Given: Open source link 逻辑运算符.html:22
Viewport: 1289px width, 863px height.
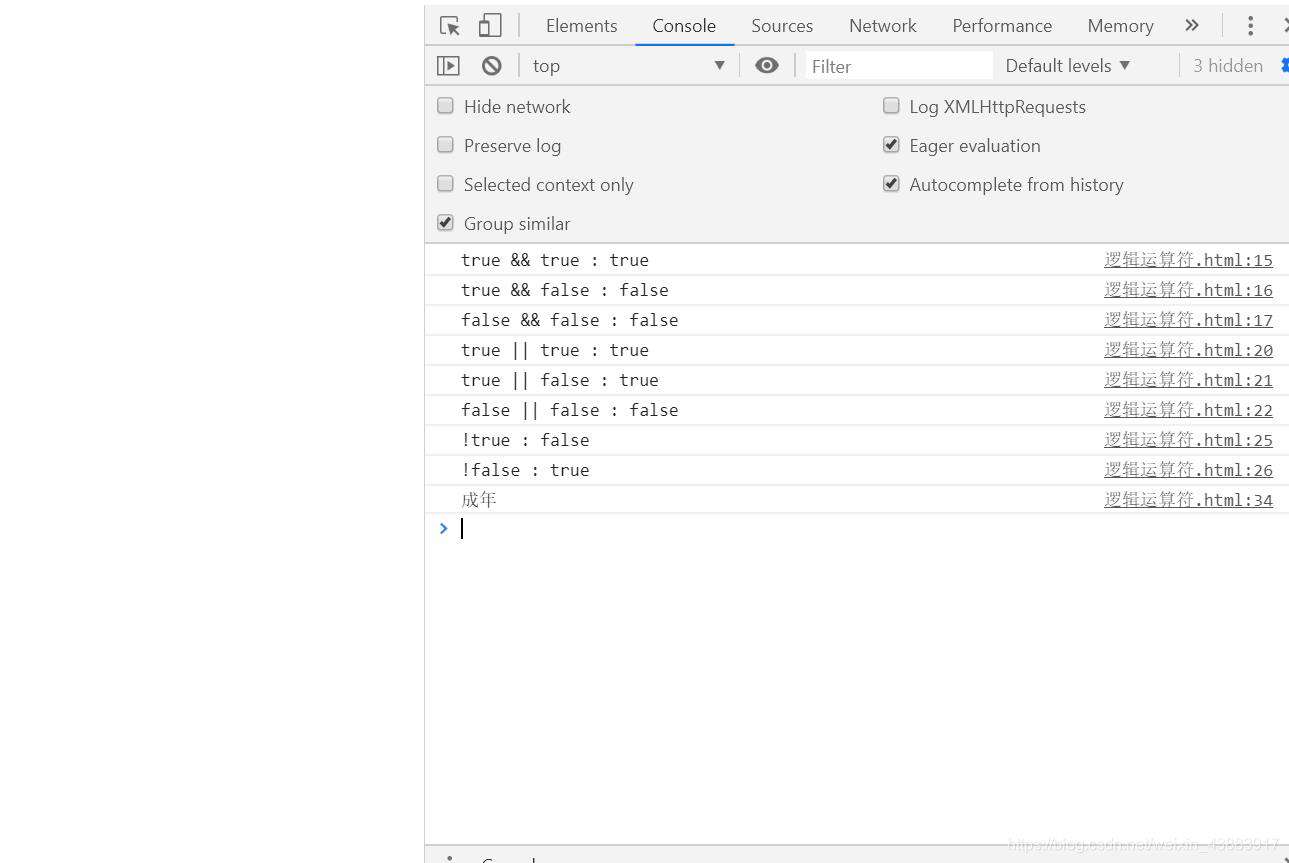Looking at the screenshot, I should tap(1188, 410).
